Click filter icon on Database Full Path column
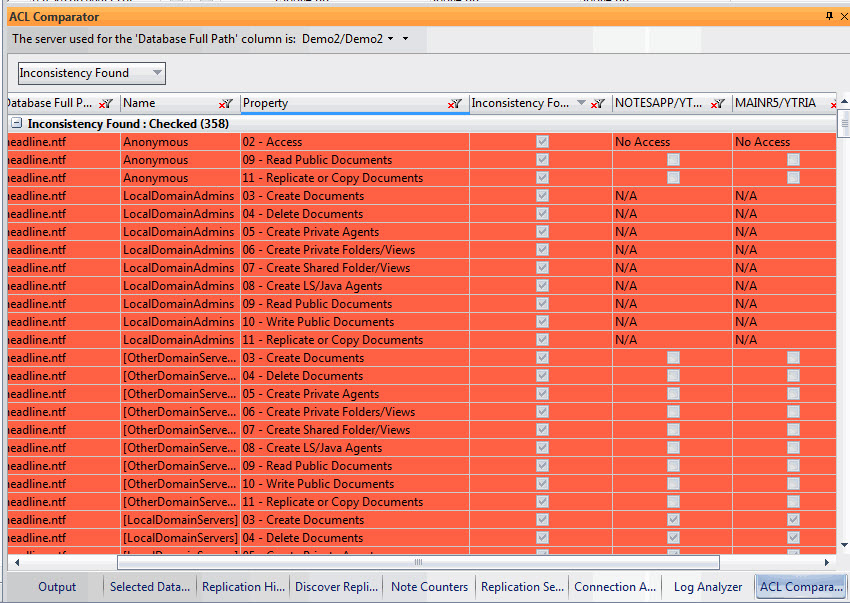The height and width of the screenshot is (603, 850). point(106,103)
